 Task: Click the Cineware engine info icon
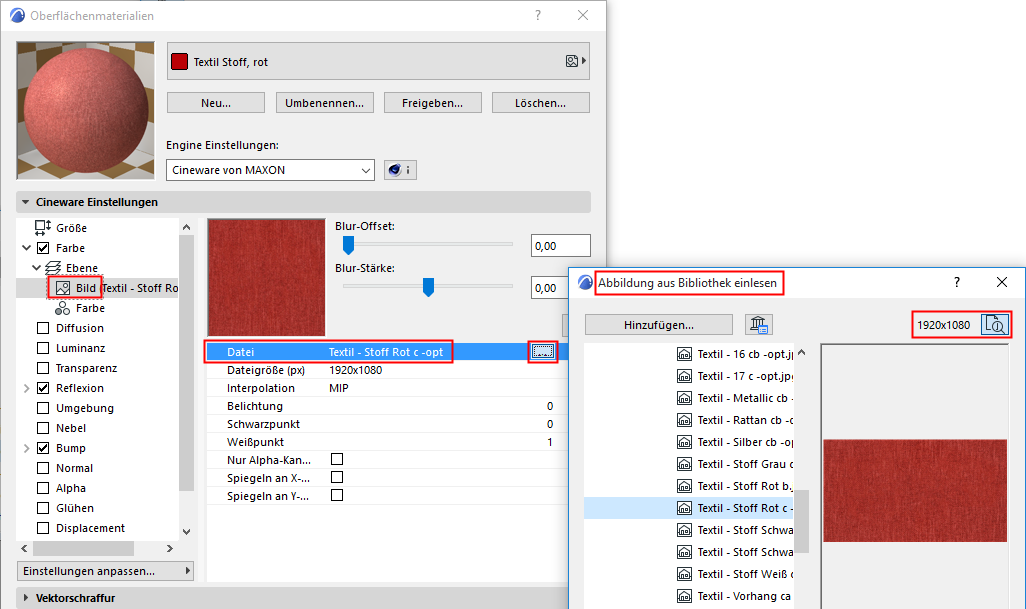[x=400, y=170]
